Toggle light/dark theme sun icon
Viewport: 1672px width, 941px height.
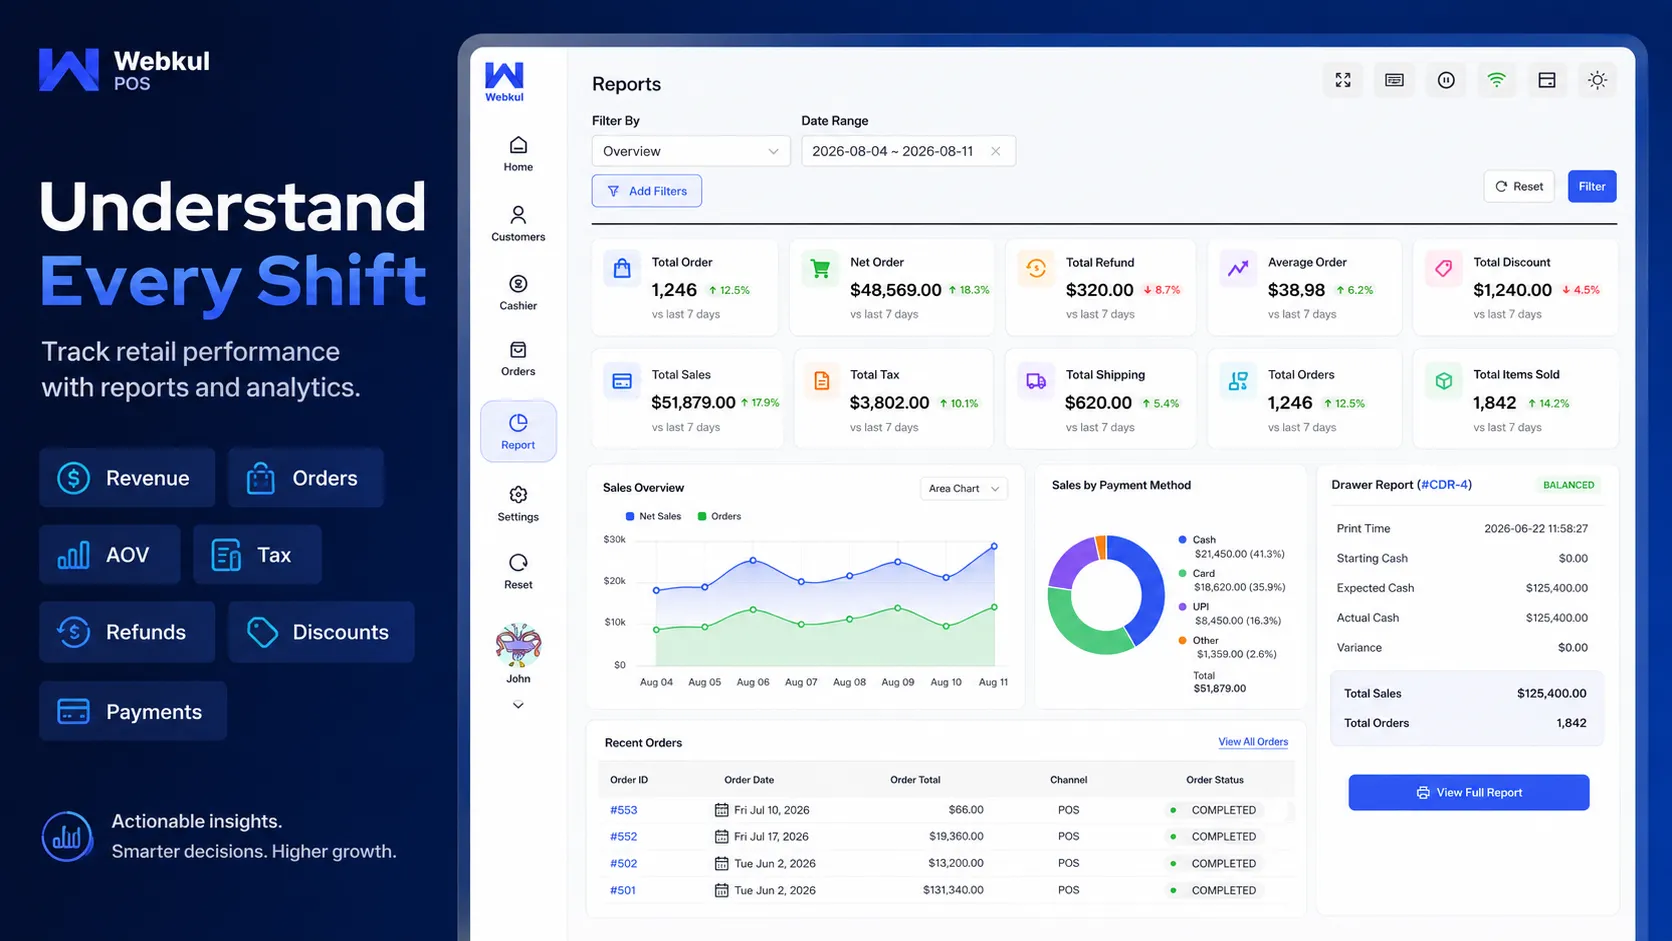(x=1597, y=80)
